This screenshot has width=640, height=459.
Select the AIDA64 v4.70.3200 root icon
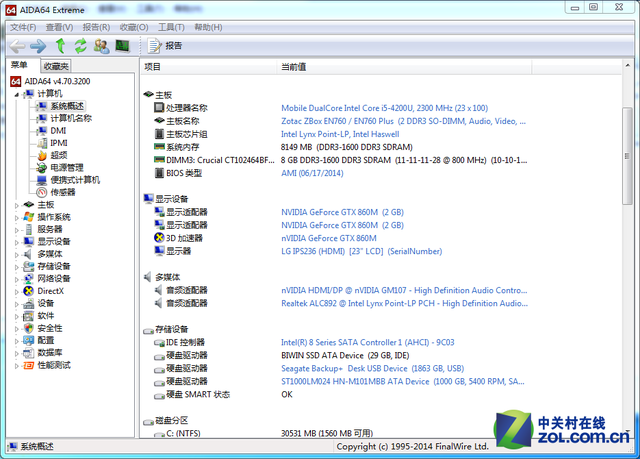[16, 82]
